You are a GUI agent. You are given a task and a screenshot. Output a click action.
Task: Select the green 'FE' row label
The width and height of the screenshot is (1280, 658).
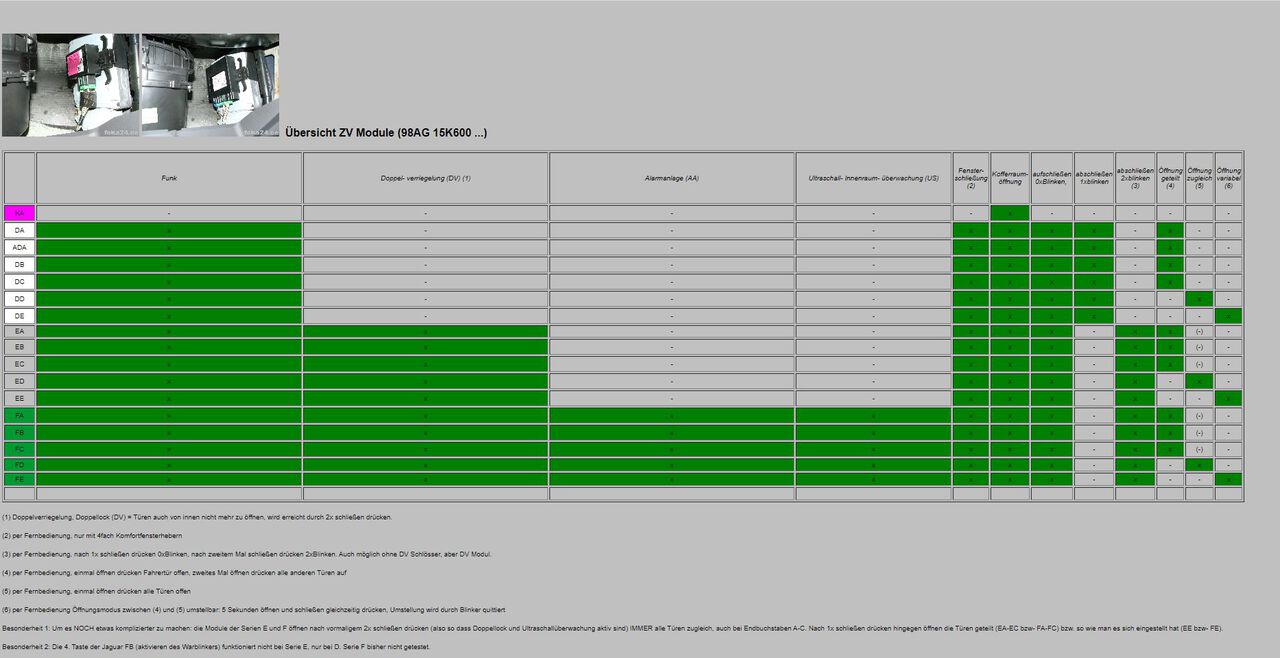20,479
